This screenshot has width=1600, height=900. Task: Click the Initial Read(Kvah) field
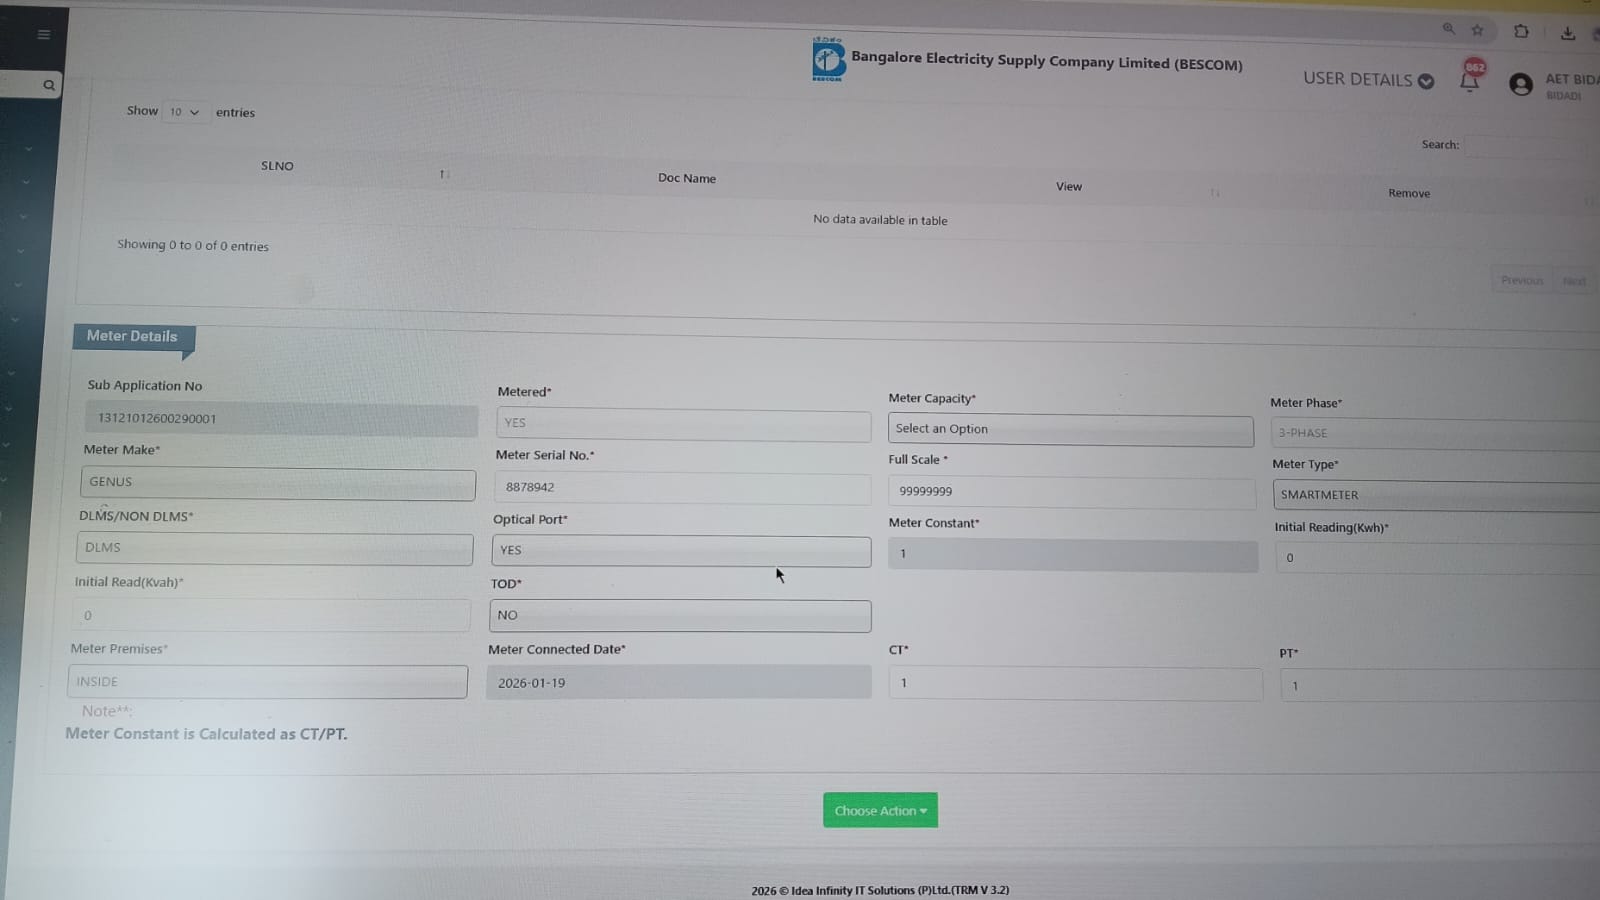[271, 615]
